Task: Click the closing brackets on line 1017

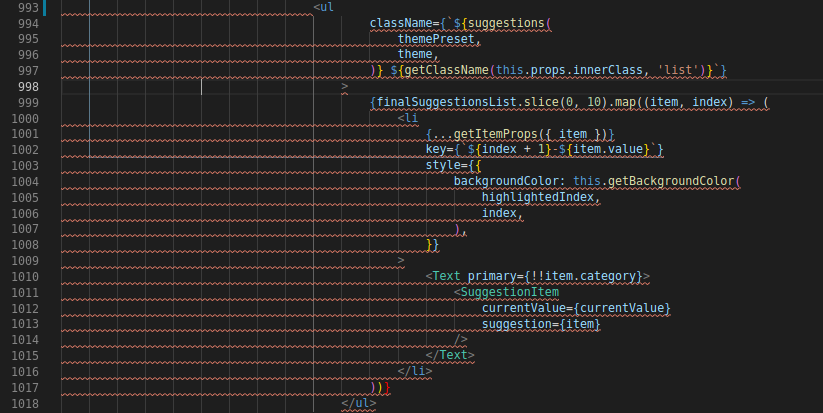Action: (x=381, y=387)
